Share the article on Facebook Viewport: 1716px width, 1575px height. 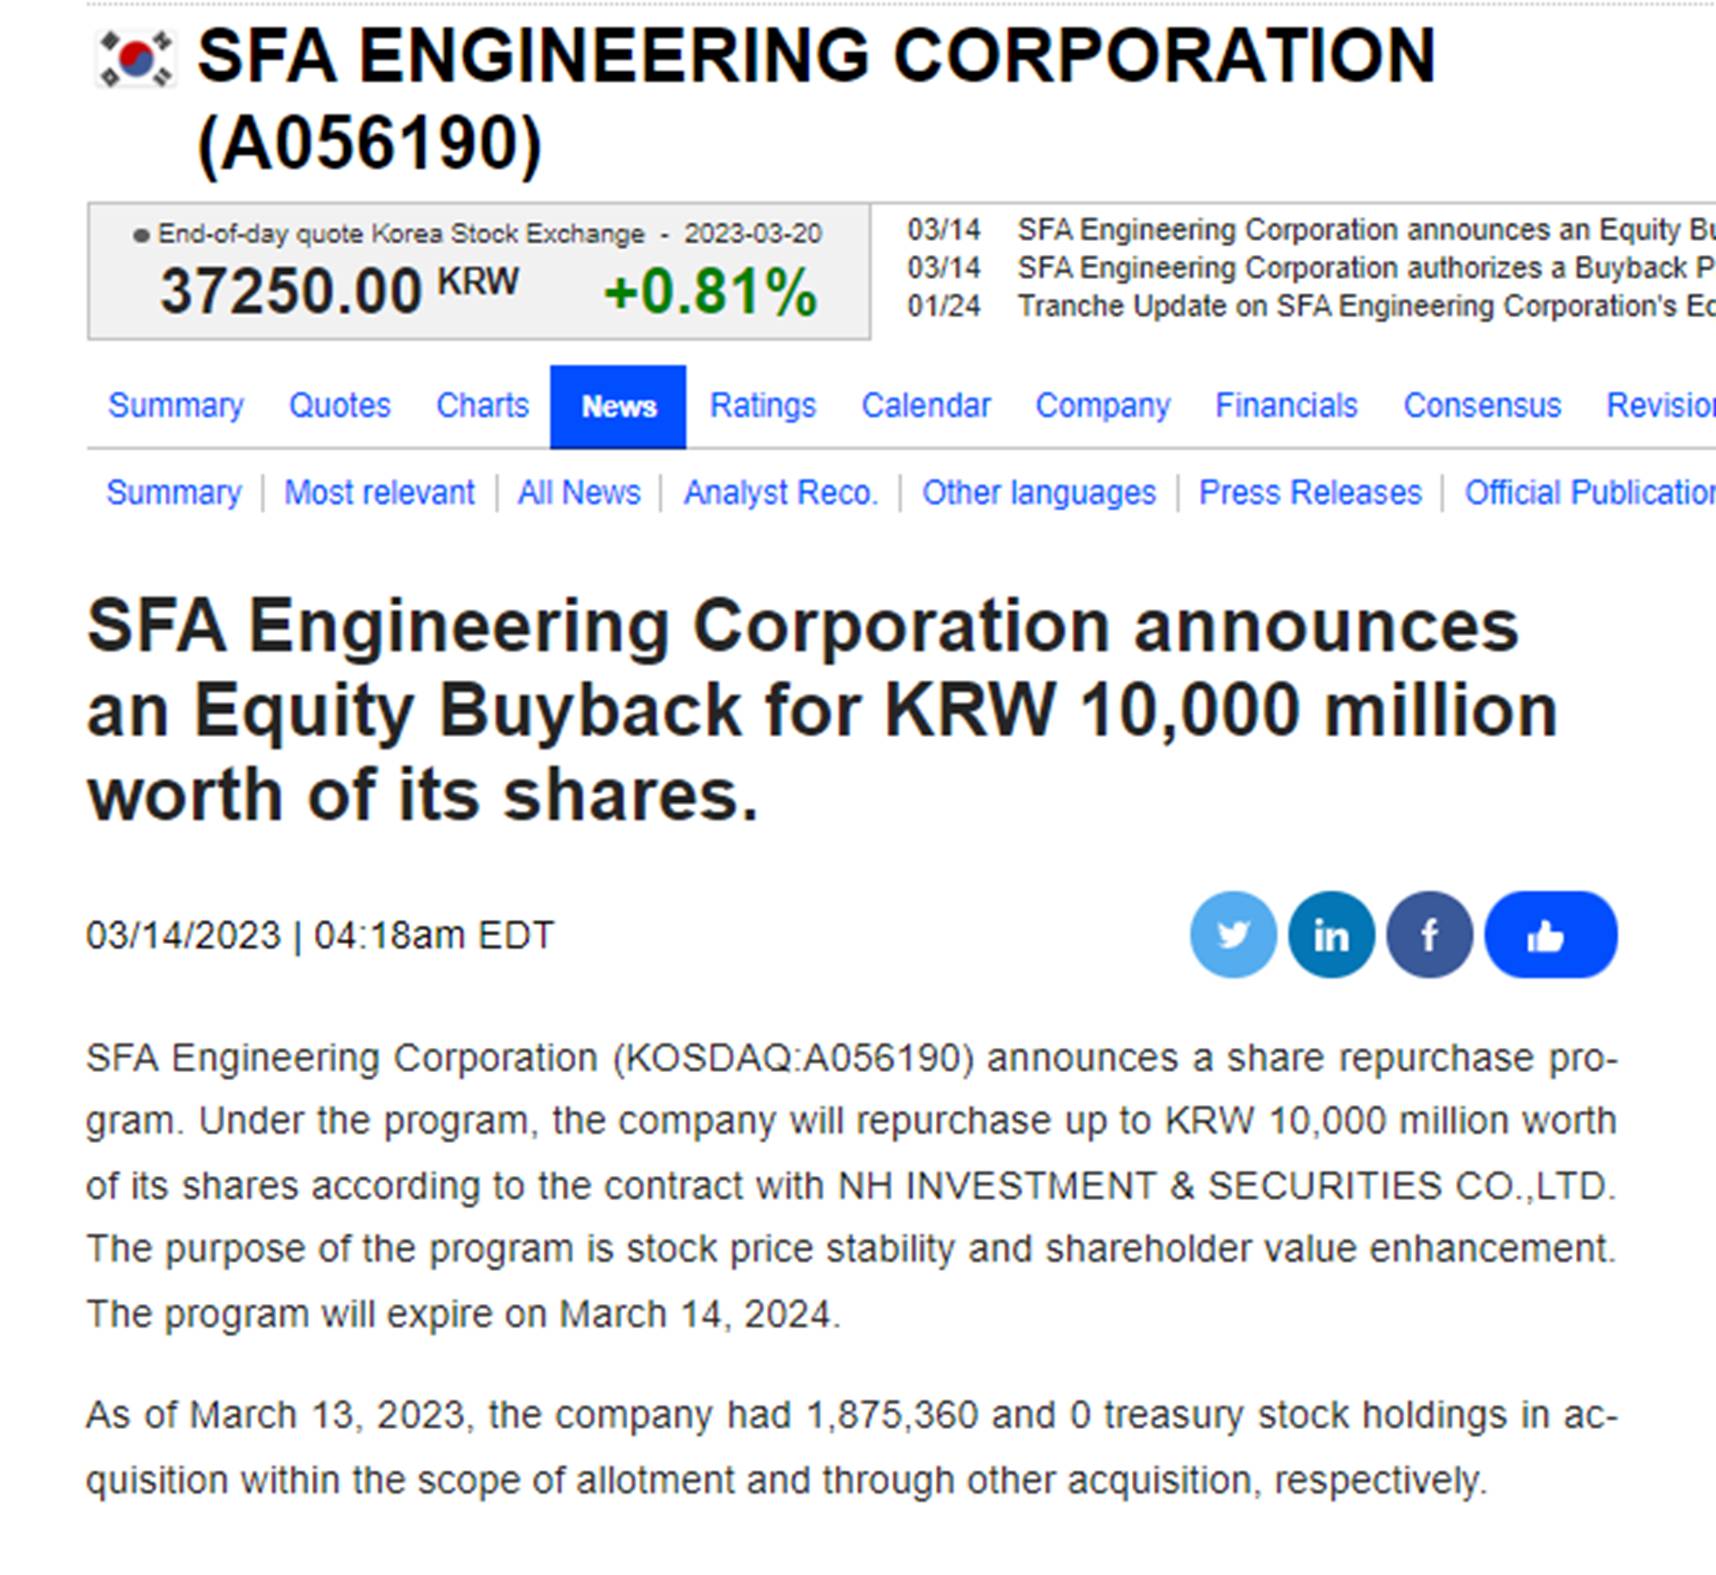tap(1428, 933)
